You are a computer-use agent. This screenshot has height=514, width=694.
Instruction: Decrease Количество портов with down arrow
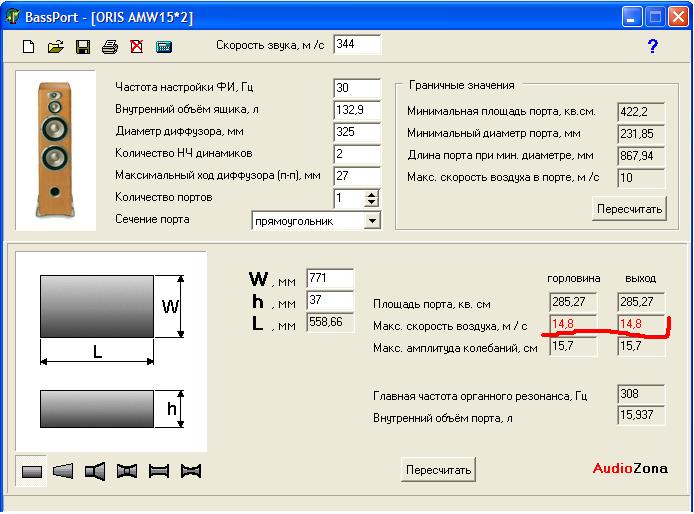click(x=372, y=203)
